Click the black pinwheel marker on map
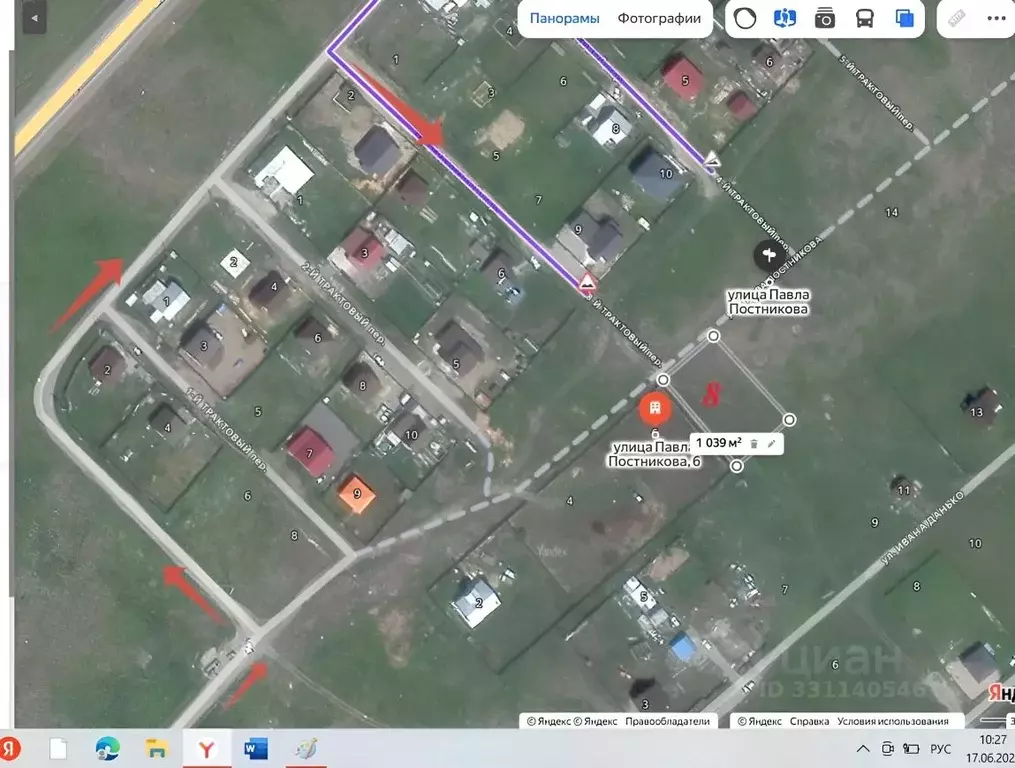1015x768 pixels. tap(769, 255)
